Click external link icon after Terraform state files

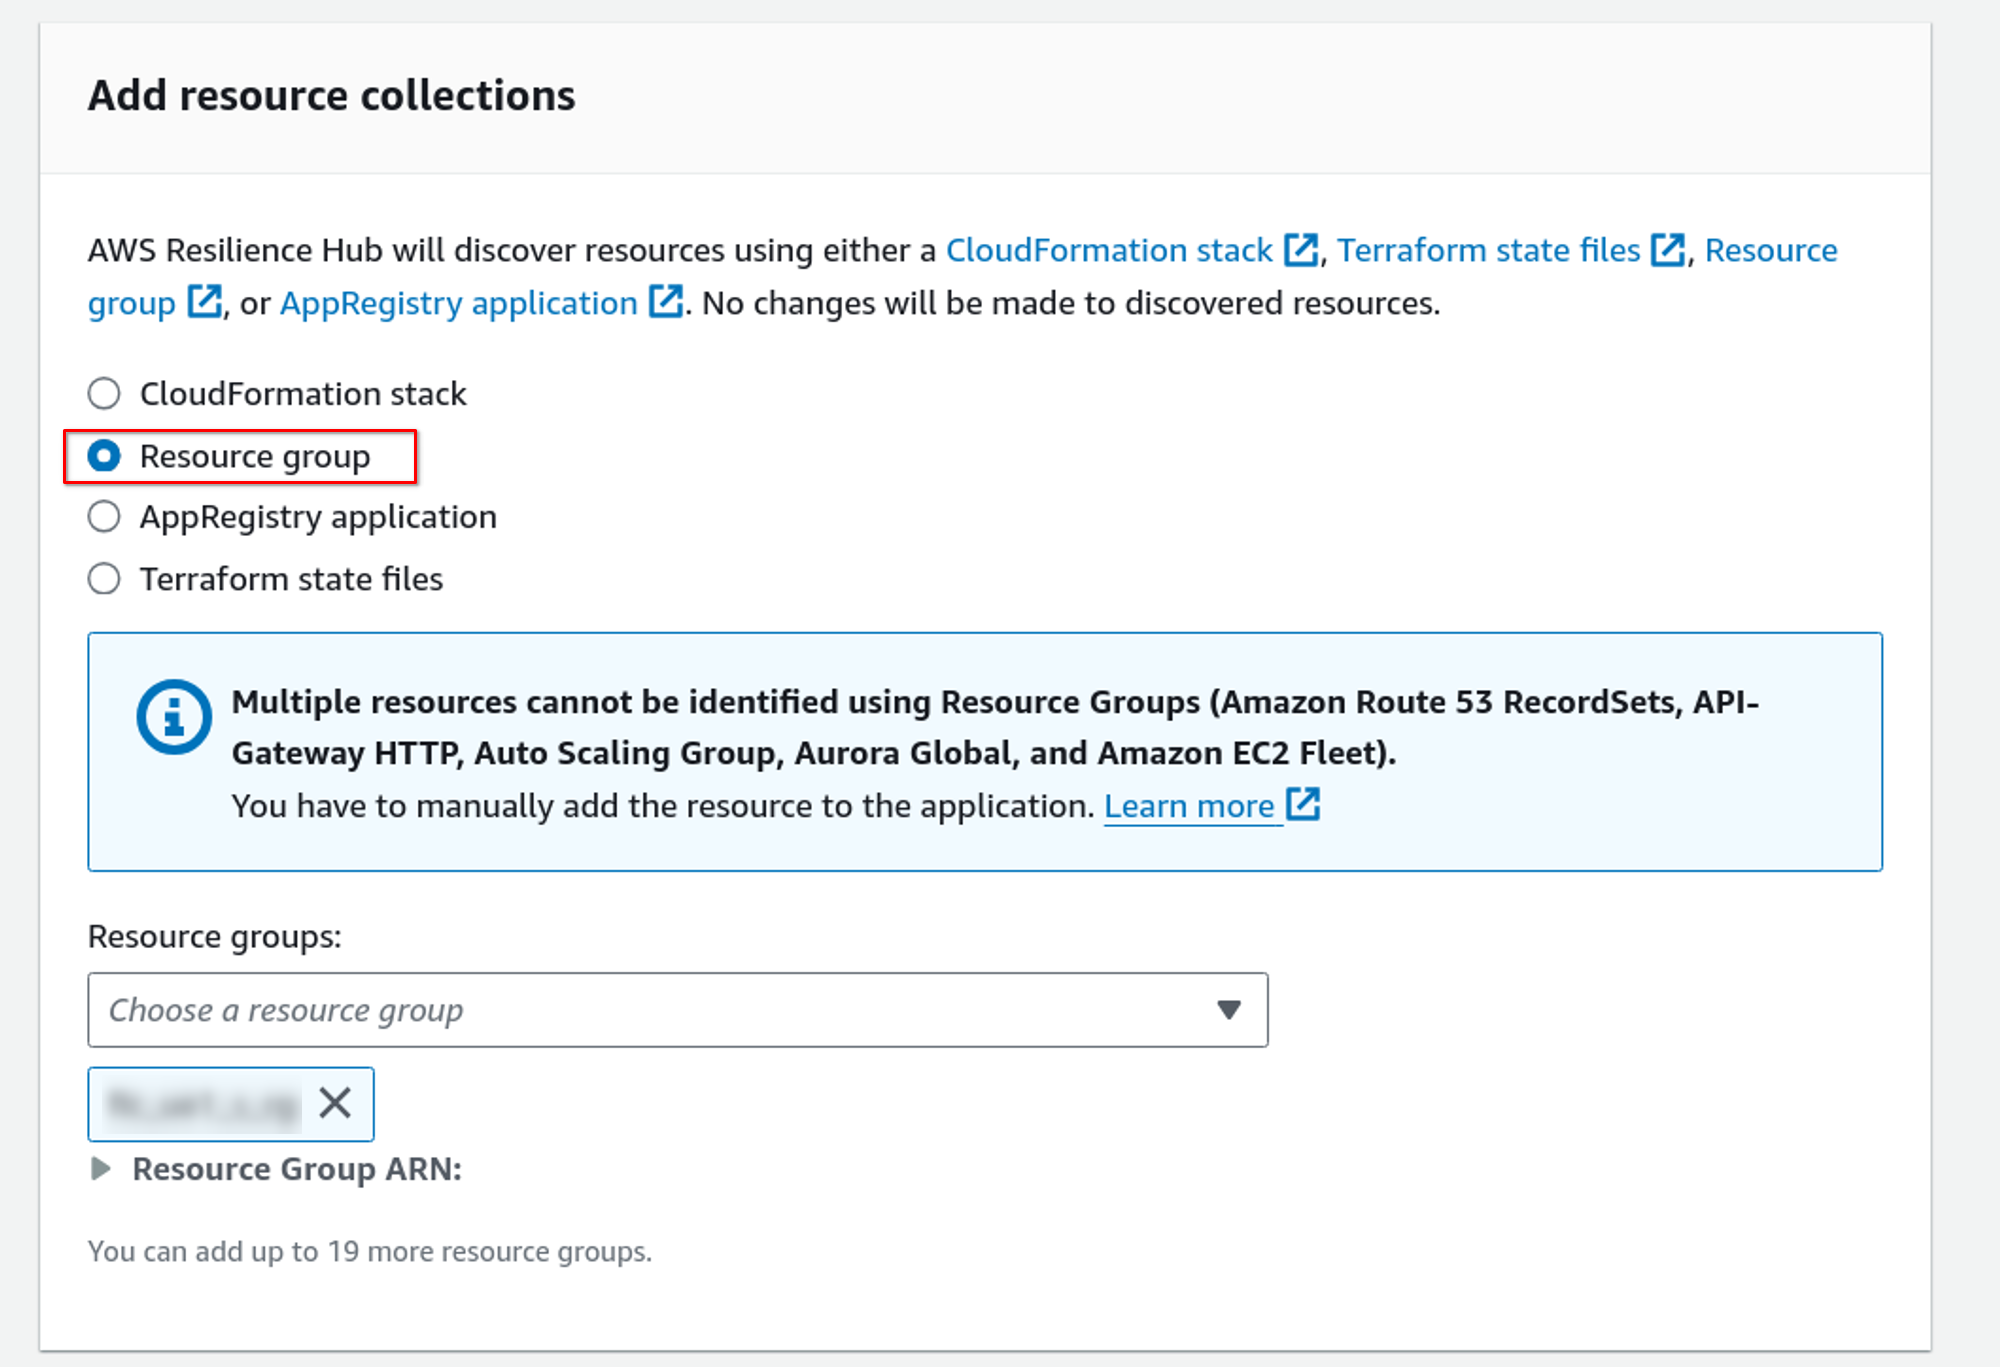[1667, 250]
